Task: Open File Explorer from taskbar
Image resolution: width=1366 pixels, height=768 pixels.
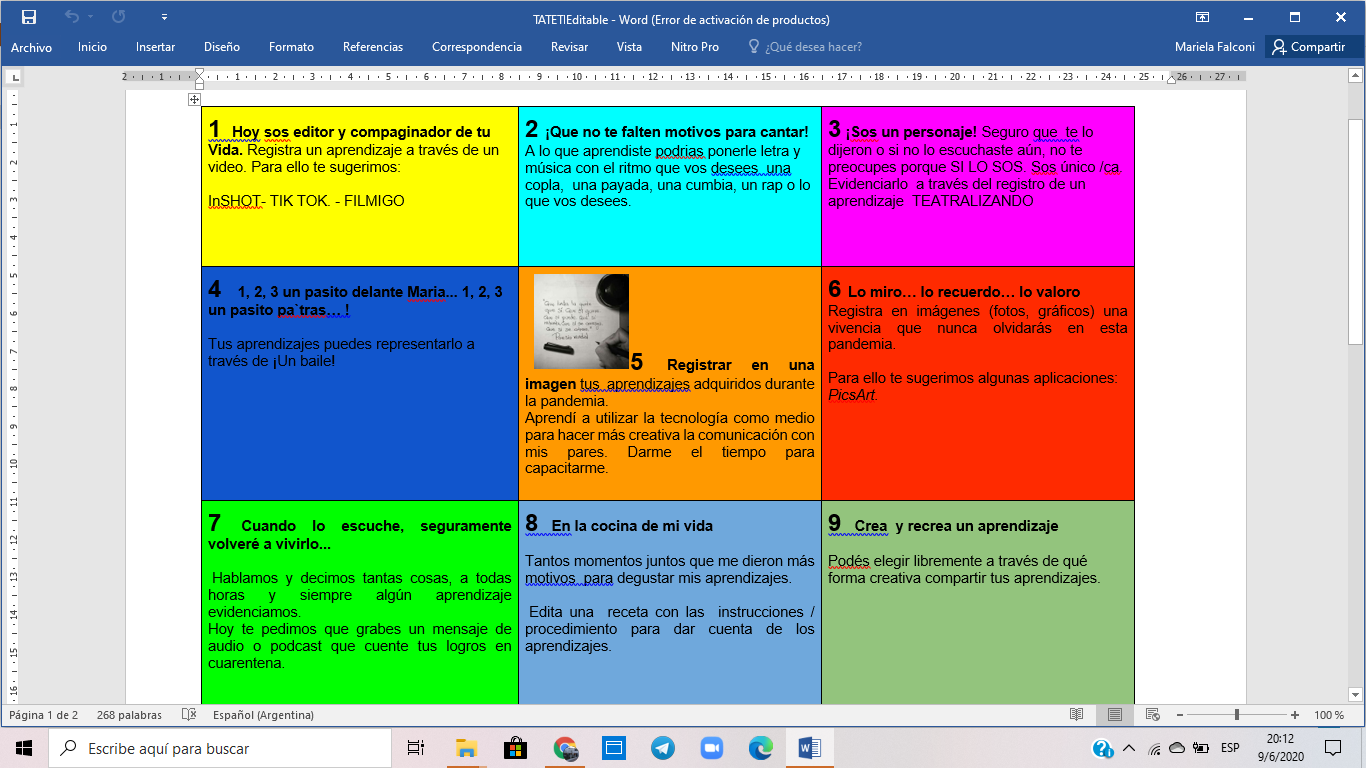Action: click(x=466, y=748)
